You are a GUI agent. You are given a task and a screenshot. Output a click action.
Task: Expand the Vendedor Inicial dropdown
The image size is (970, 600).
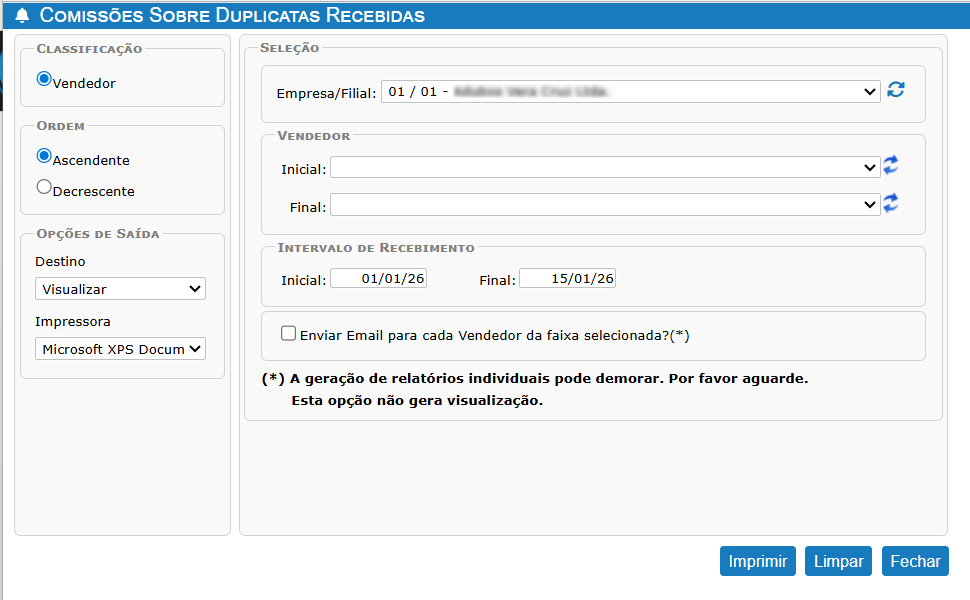pos(604,168)
